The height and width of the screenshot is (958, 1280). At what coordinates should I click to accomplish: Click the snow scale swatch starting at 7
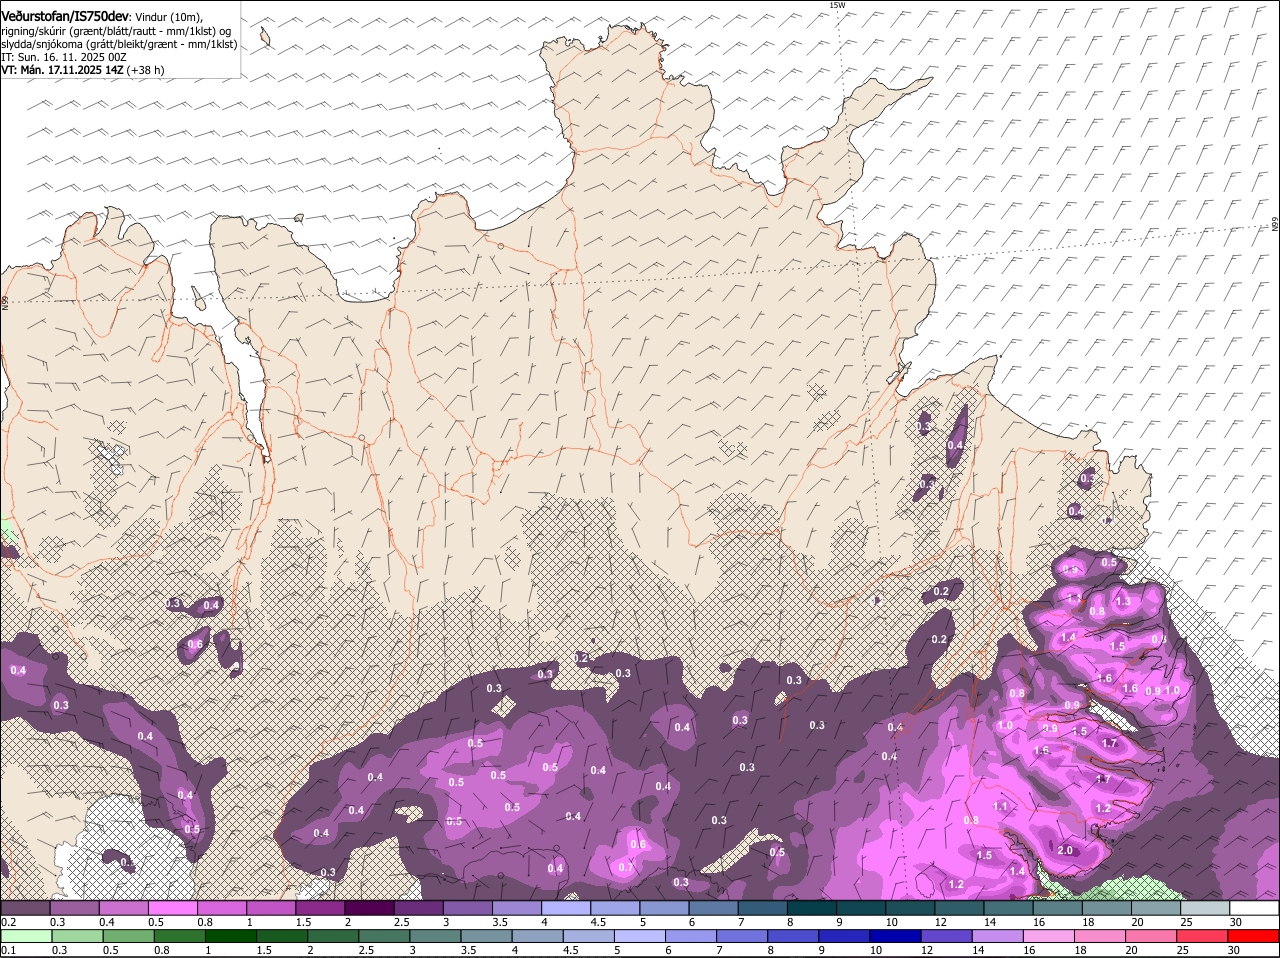tap(762, 908)
